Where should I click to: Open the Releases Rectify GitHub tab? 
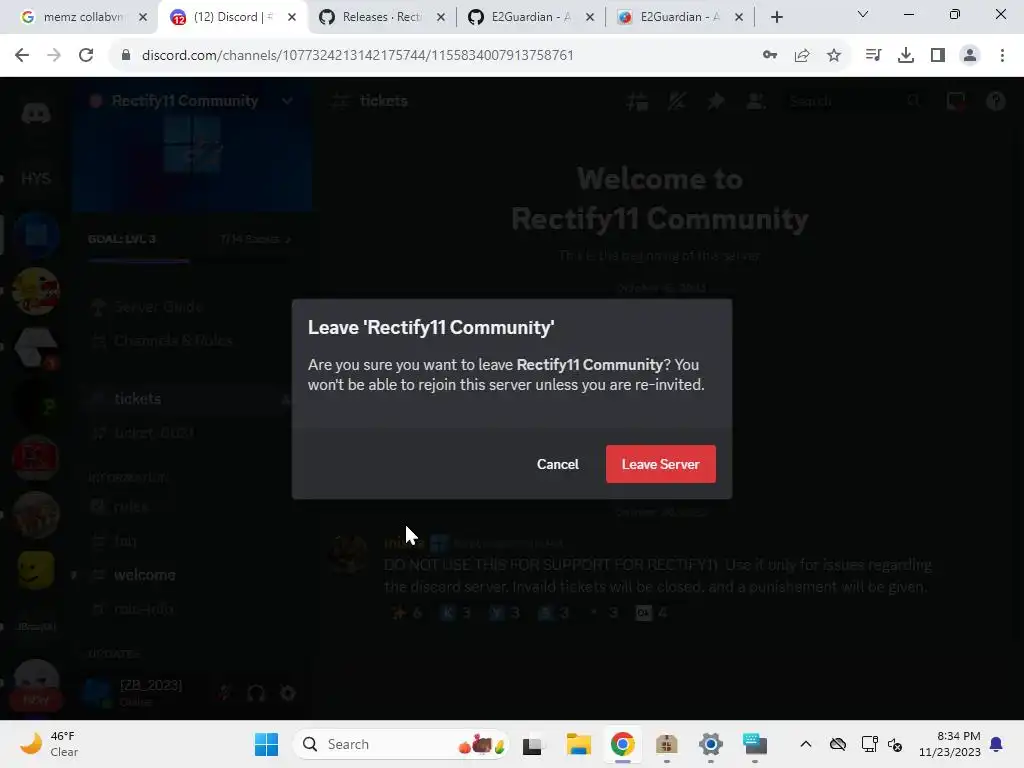[x=381, y=17]
